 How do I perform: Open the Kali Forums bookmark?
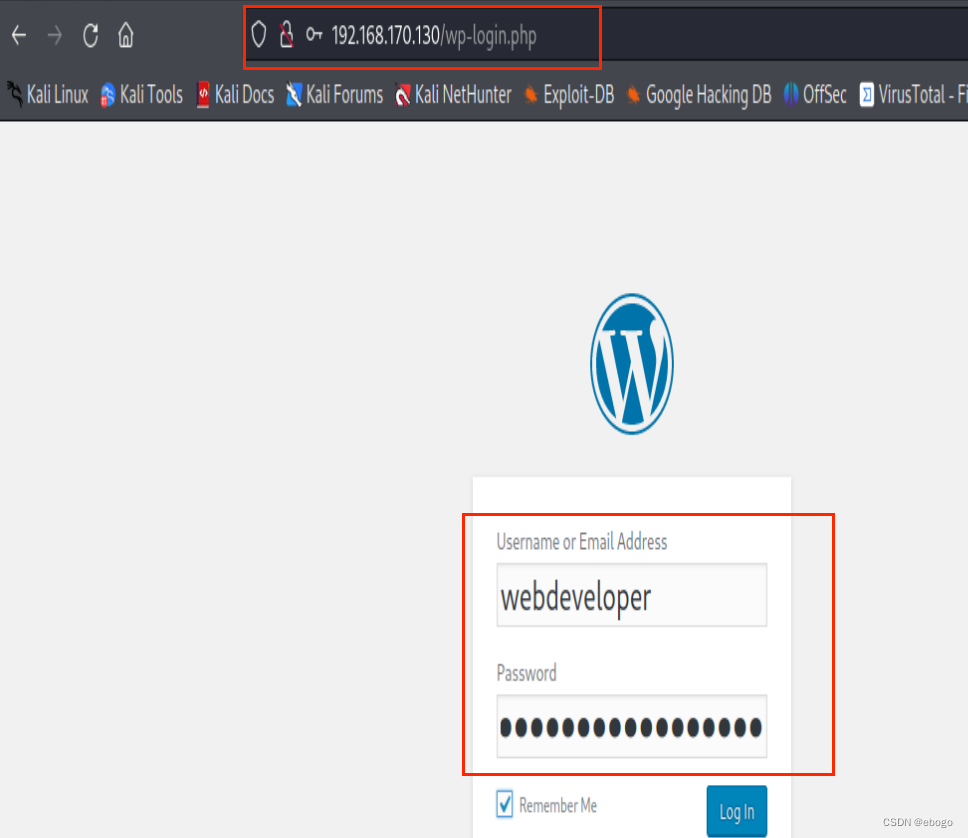[x=335, y=95]
